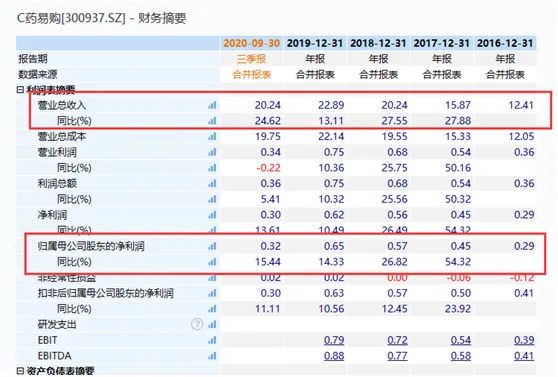Select the 2016-12-31 column header
This screenshot has height=377, width=558.
[x=505, y=43]
